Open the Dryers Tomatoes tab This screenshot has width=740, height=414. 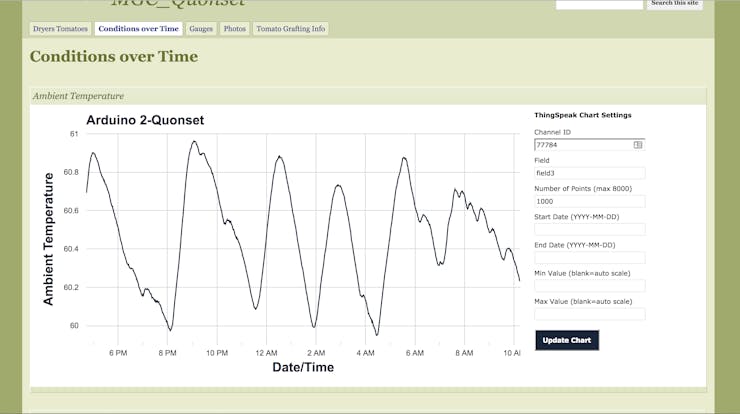point(60,29)
